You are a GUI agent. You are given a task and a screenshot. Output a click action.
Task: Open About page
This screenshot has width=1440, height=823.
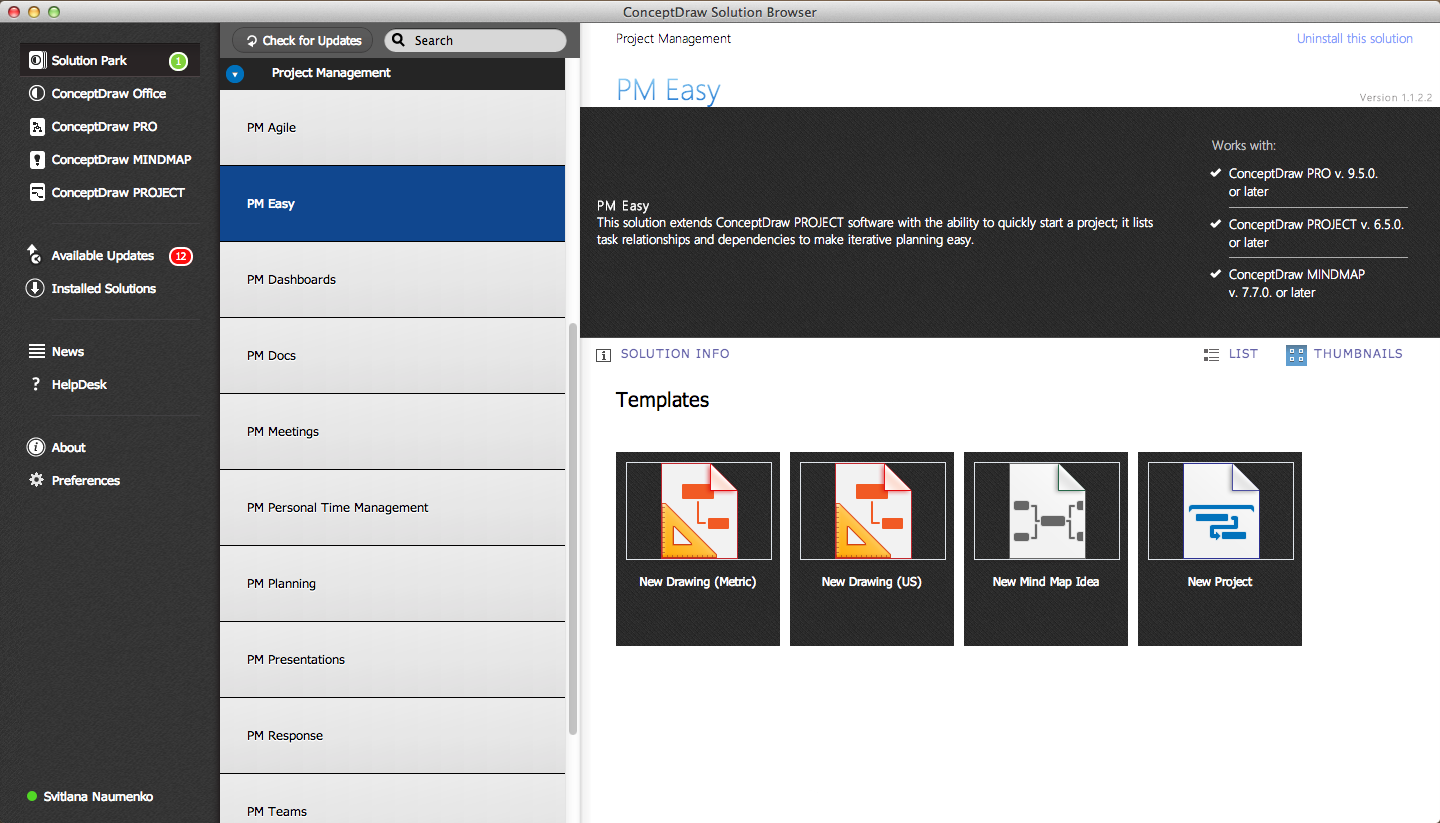[69, 448]
